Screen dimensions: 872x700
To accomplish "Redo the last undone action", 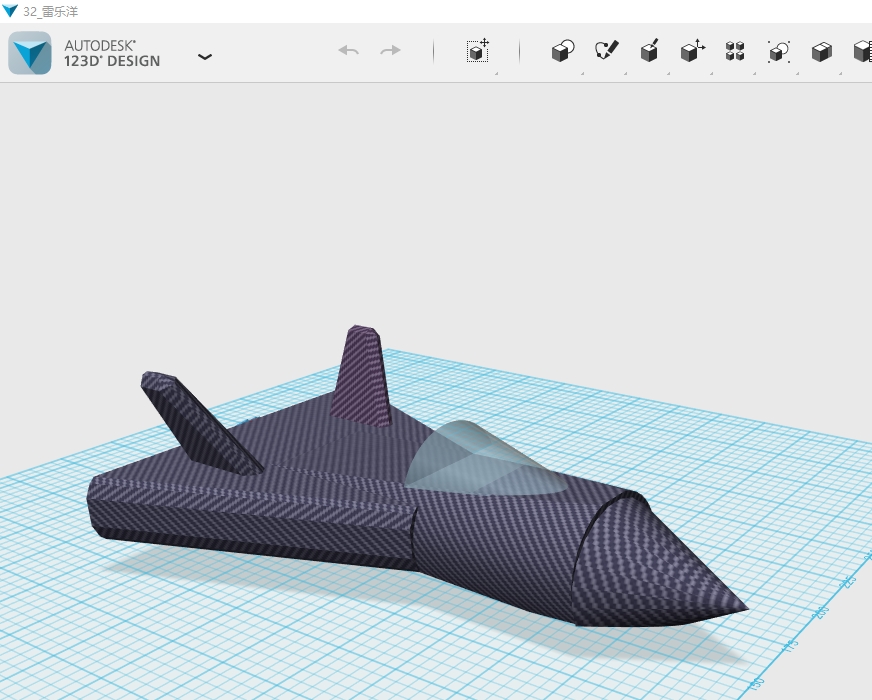I will click(390, 51).
